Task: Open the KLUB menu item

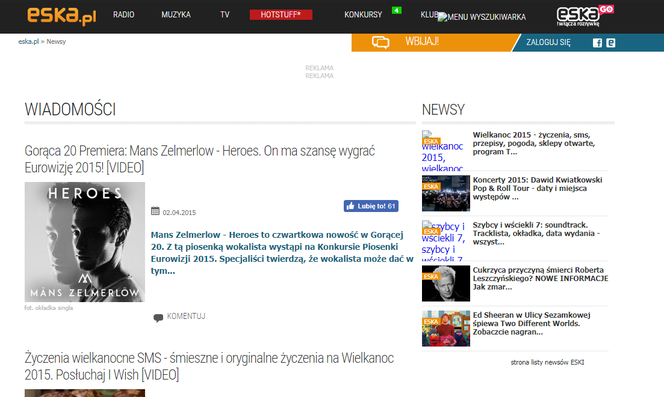Action: pyautogui.click(x=429, y=15)
